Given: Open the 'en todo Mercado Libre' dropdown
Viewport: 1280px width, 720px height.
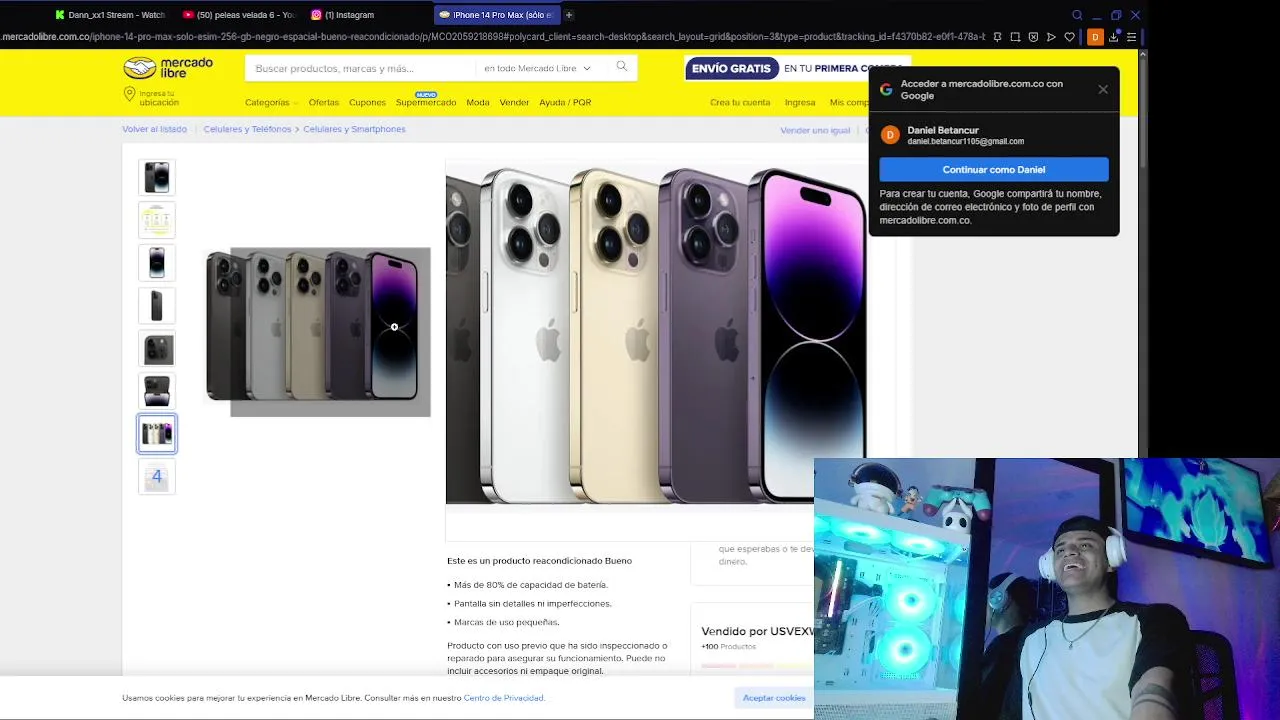Looking at the screenshot, I should [x=537, y=68].
